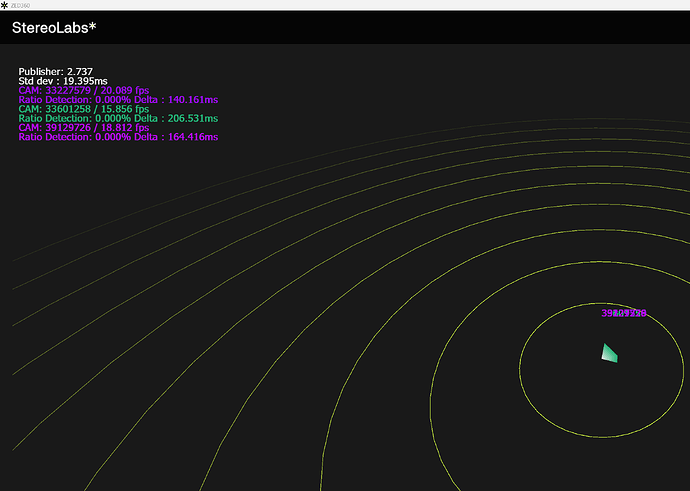Click the ZED360 window icon in title bar
Viewport: 690px width, 491px height.
(4, 5)
